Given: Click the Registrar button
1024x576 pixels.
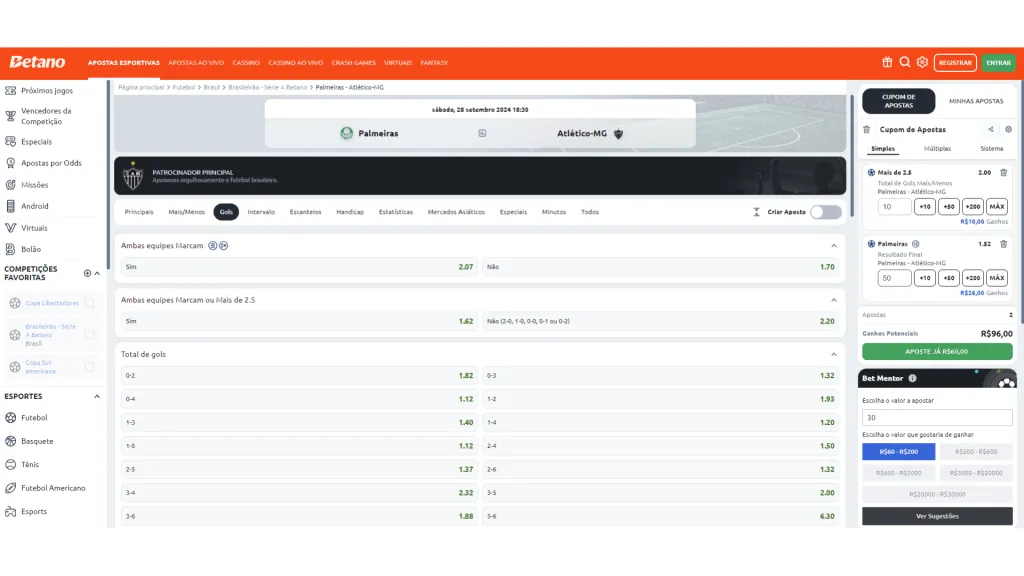Looking at the screenshot, I should (955, 63).
